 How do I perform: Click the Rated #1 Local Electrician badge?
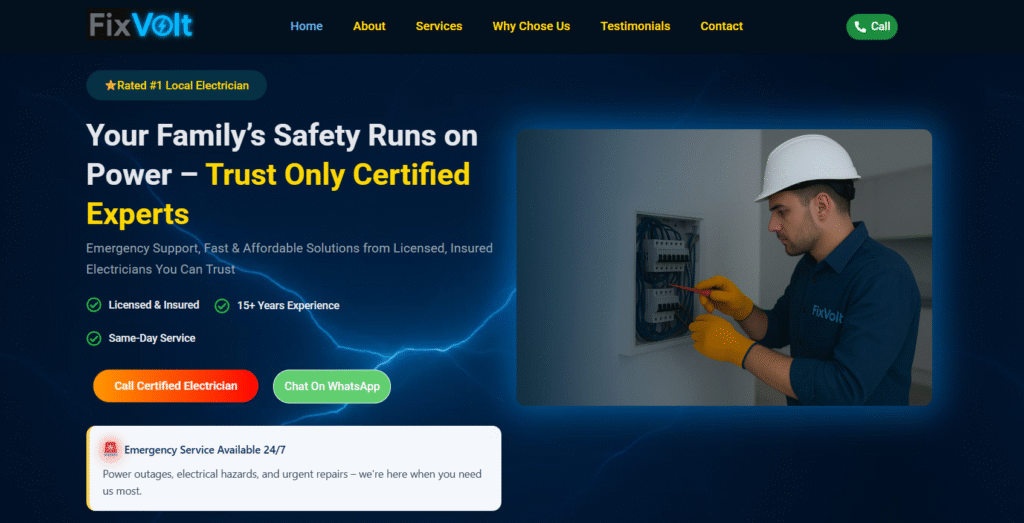pyautogui.click(x=177, y=86)
